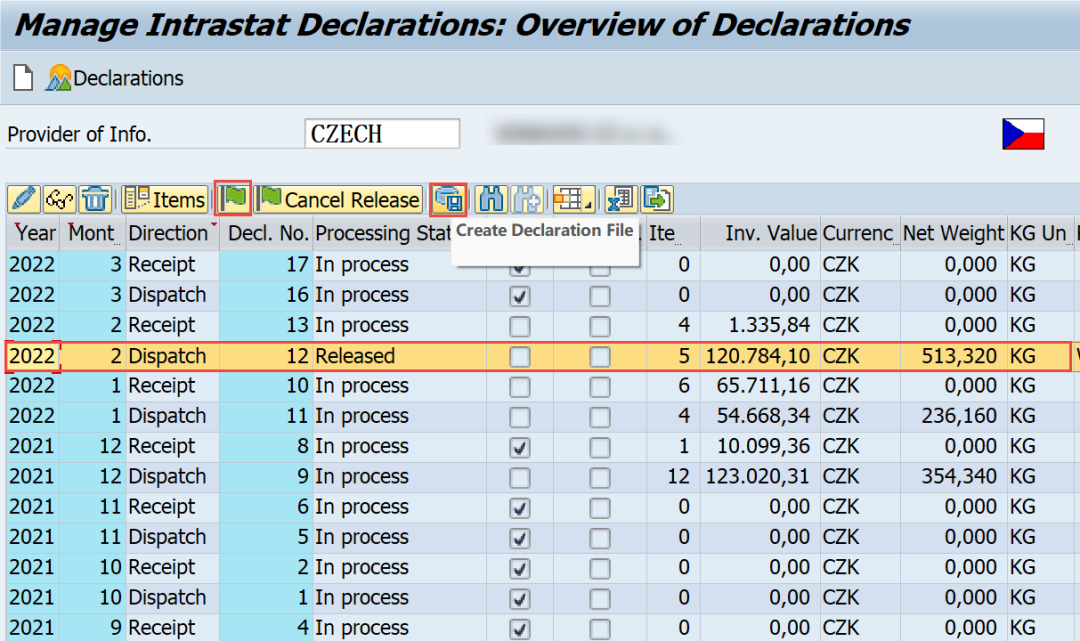Viewport: 1080px width, 641px height.
Task: Click the export to spreadsheet icon
Action: (621, 200)
